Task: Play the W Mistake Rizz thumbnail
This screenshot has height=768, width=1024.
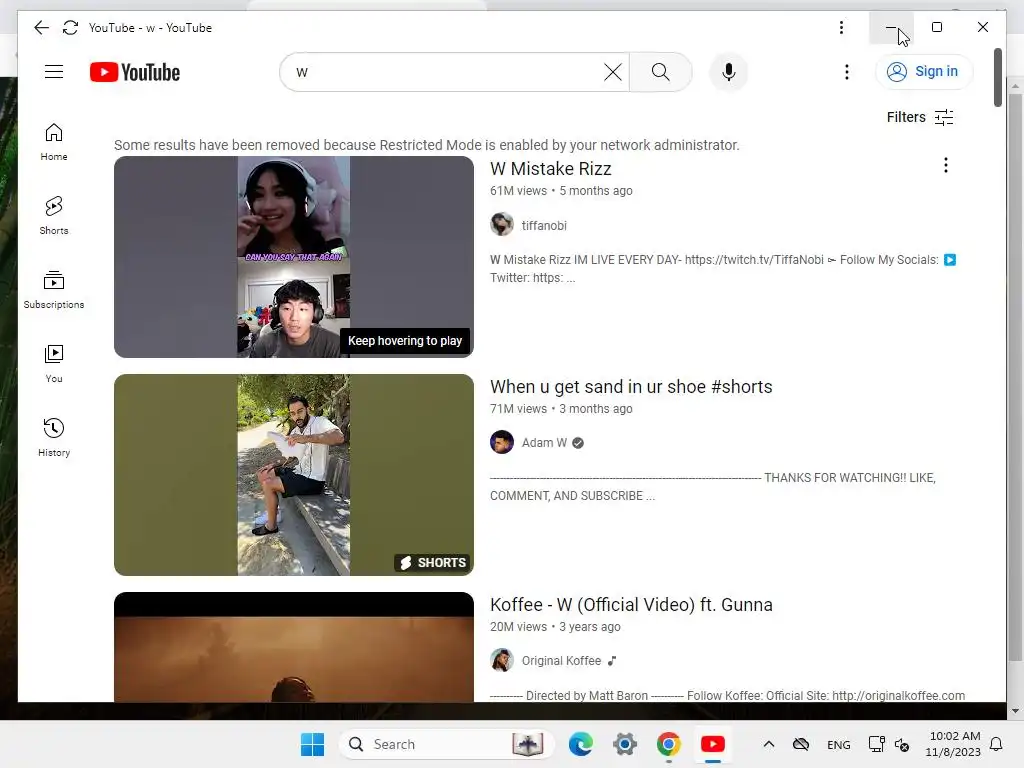Action: 294,257
